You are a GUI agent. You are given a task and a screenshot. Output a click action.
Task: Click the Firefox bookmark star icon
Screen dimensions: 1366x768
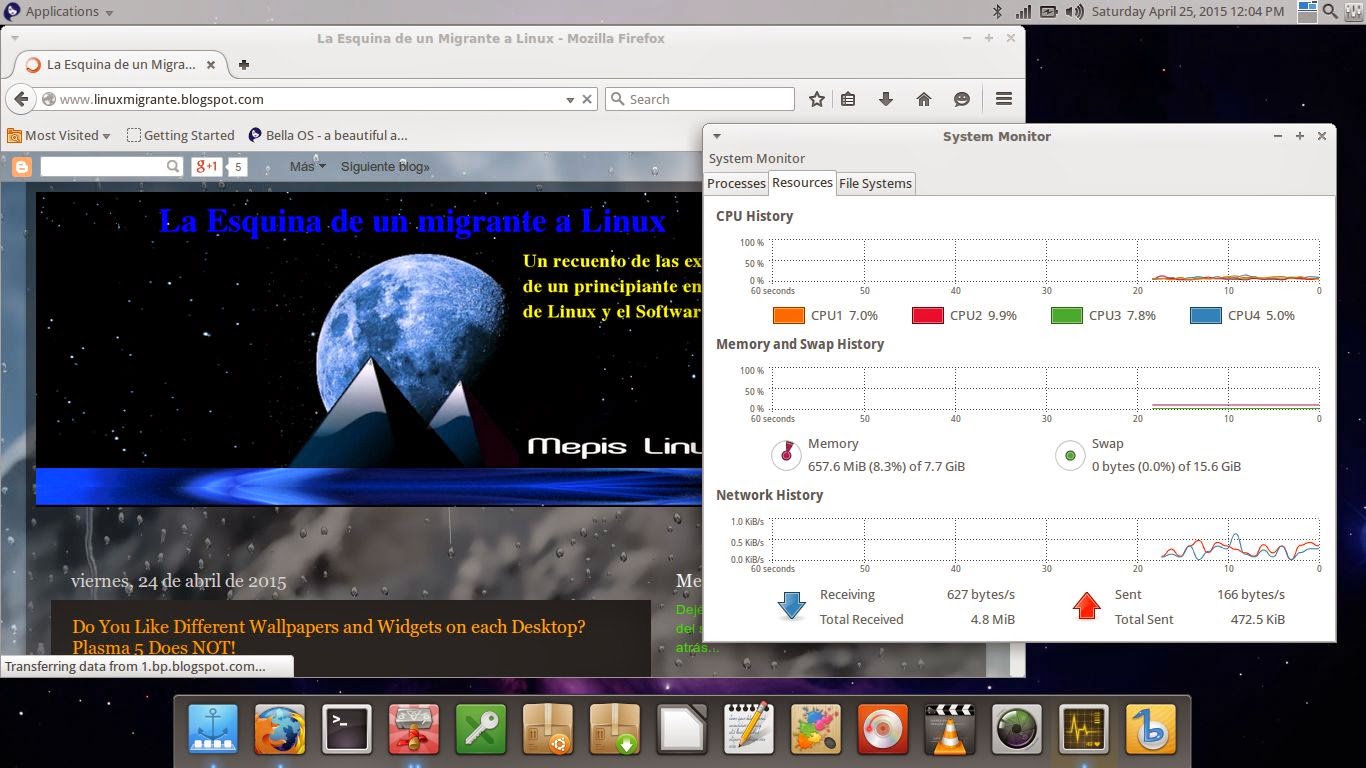pyautogui.click(x=817, y=99)
